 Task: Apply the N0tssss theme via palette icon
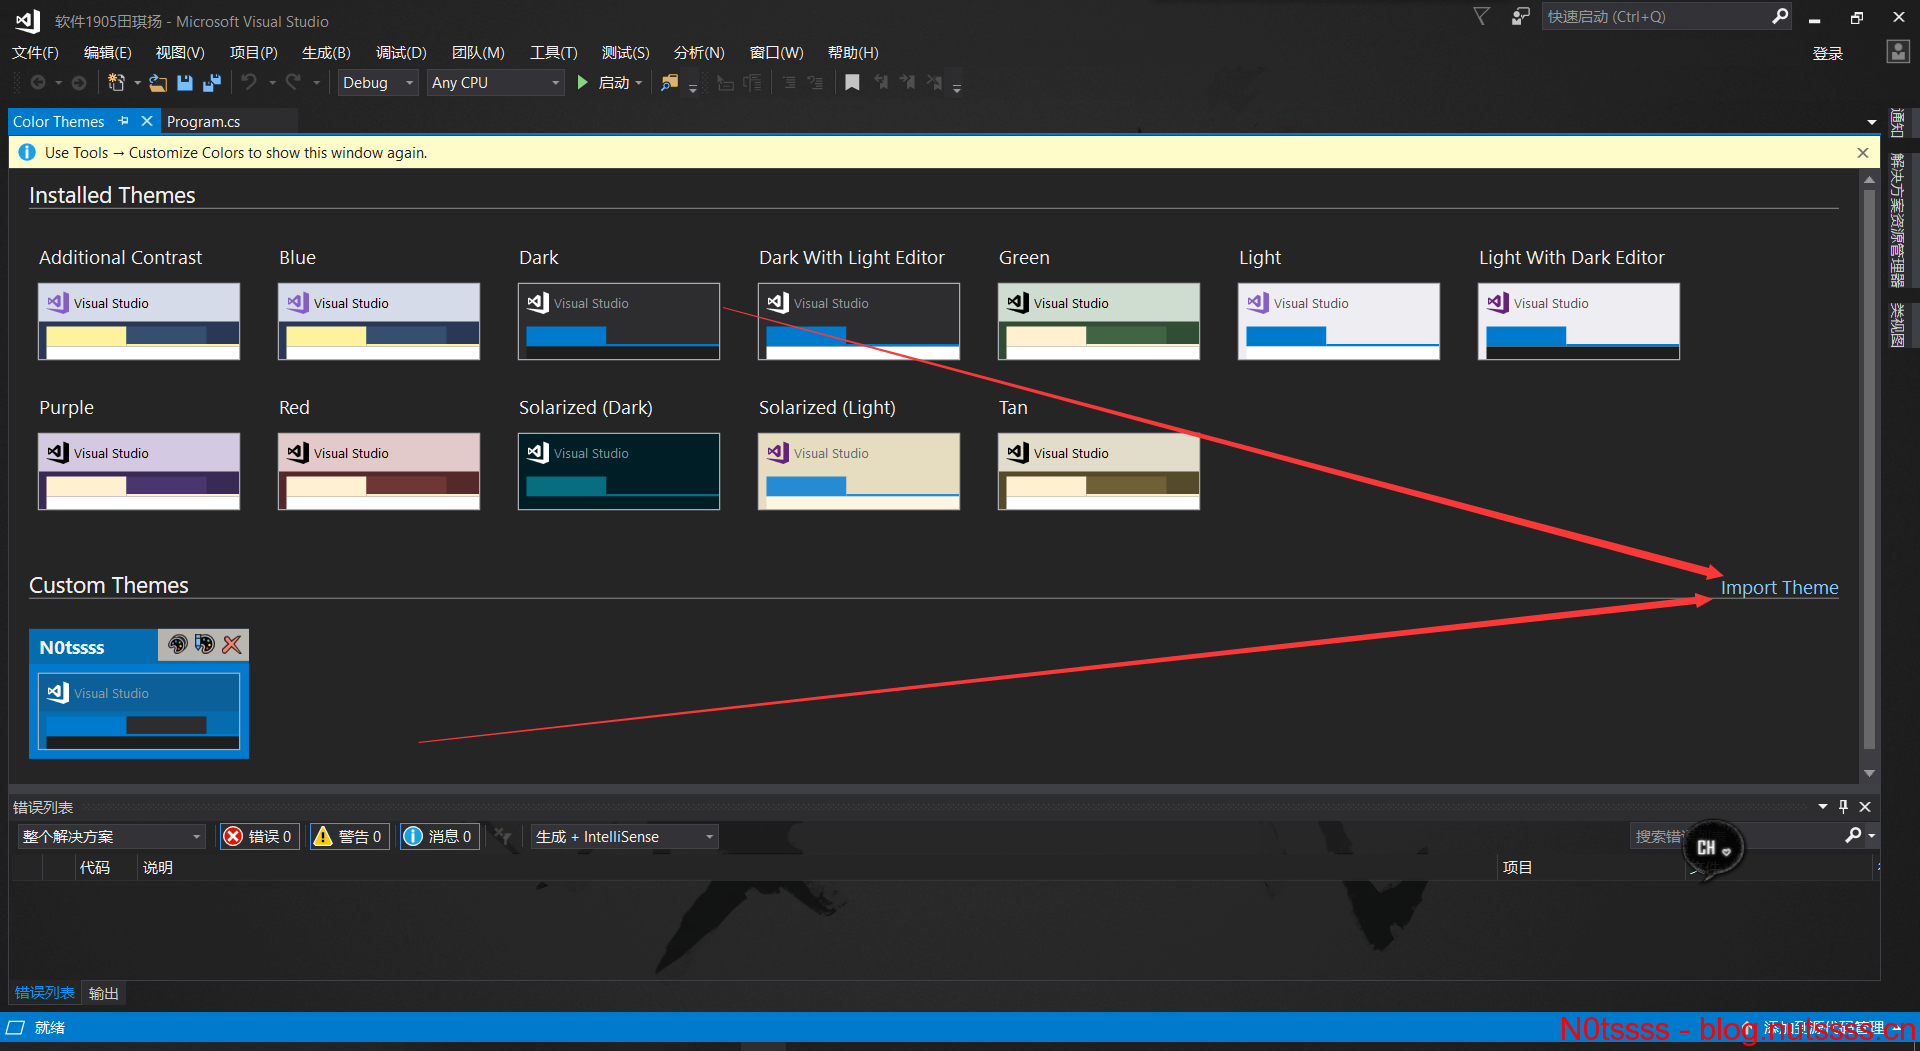coord(178,645)
